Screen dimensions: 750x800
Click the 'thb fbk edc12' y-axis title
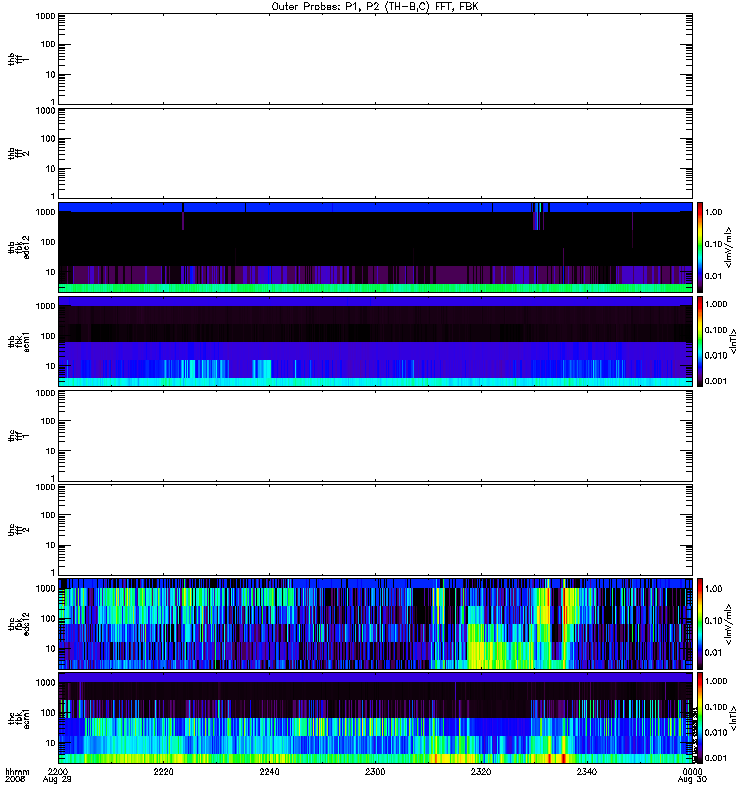pos(19,247)
